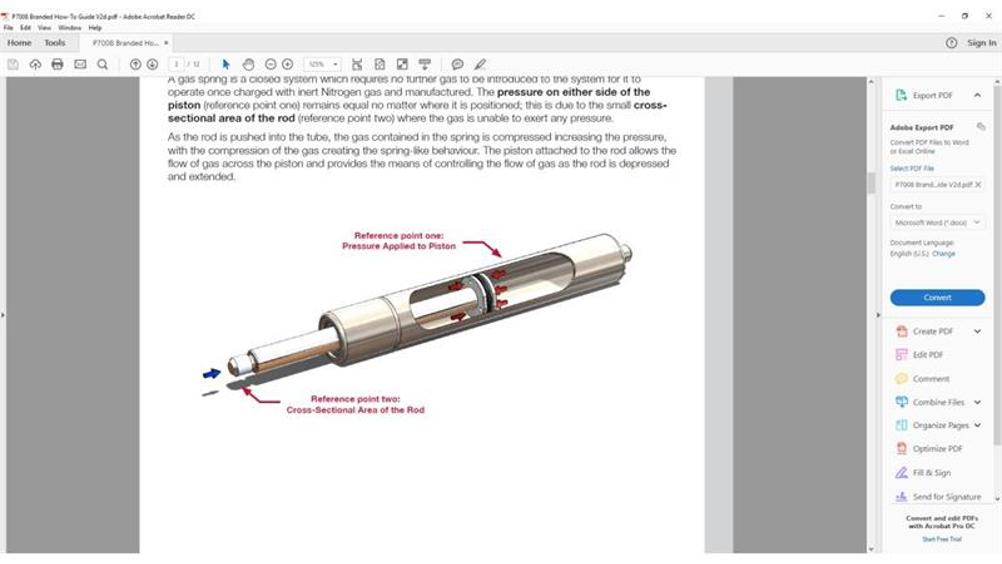Image resolution: width=1002 pixels, height=564 pixels.
Task: Click the upload to cloud icon
Action: tap(35, 65)
